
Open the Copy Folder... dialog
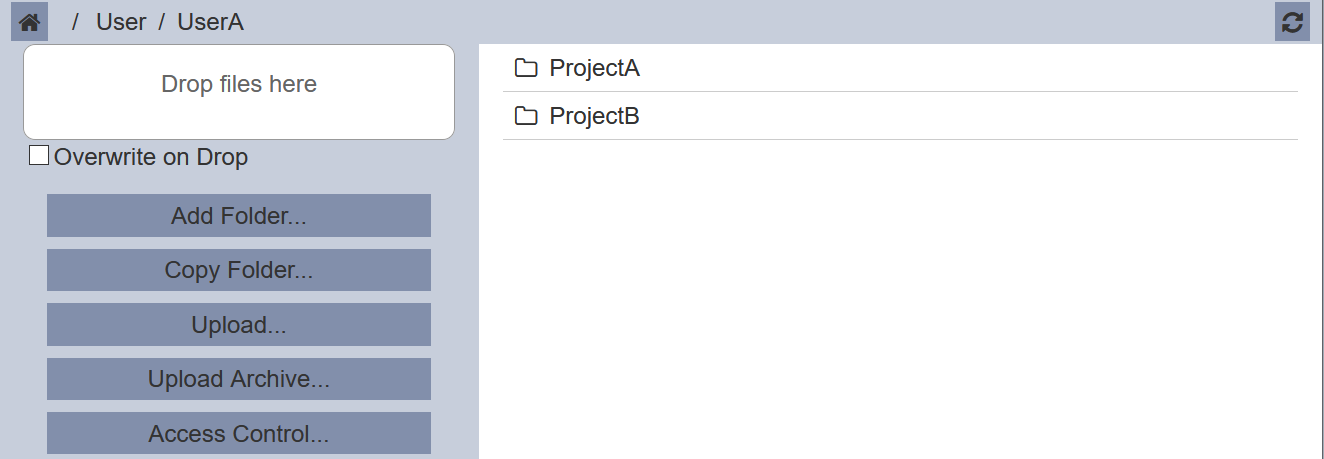pyautogui.click(x=239, y=270)
